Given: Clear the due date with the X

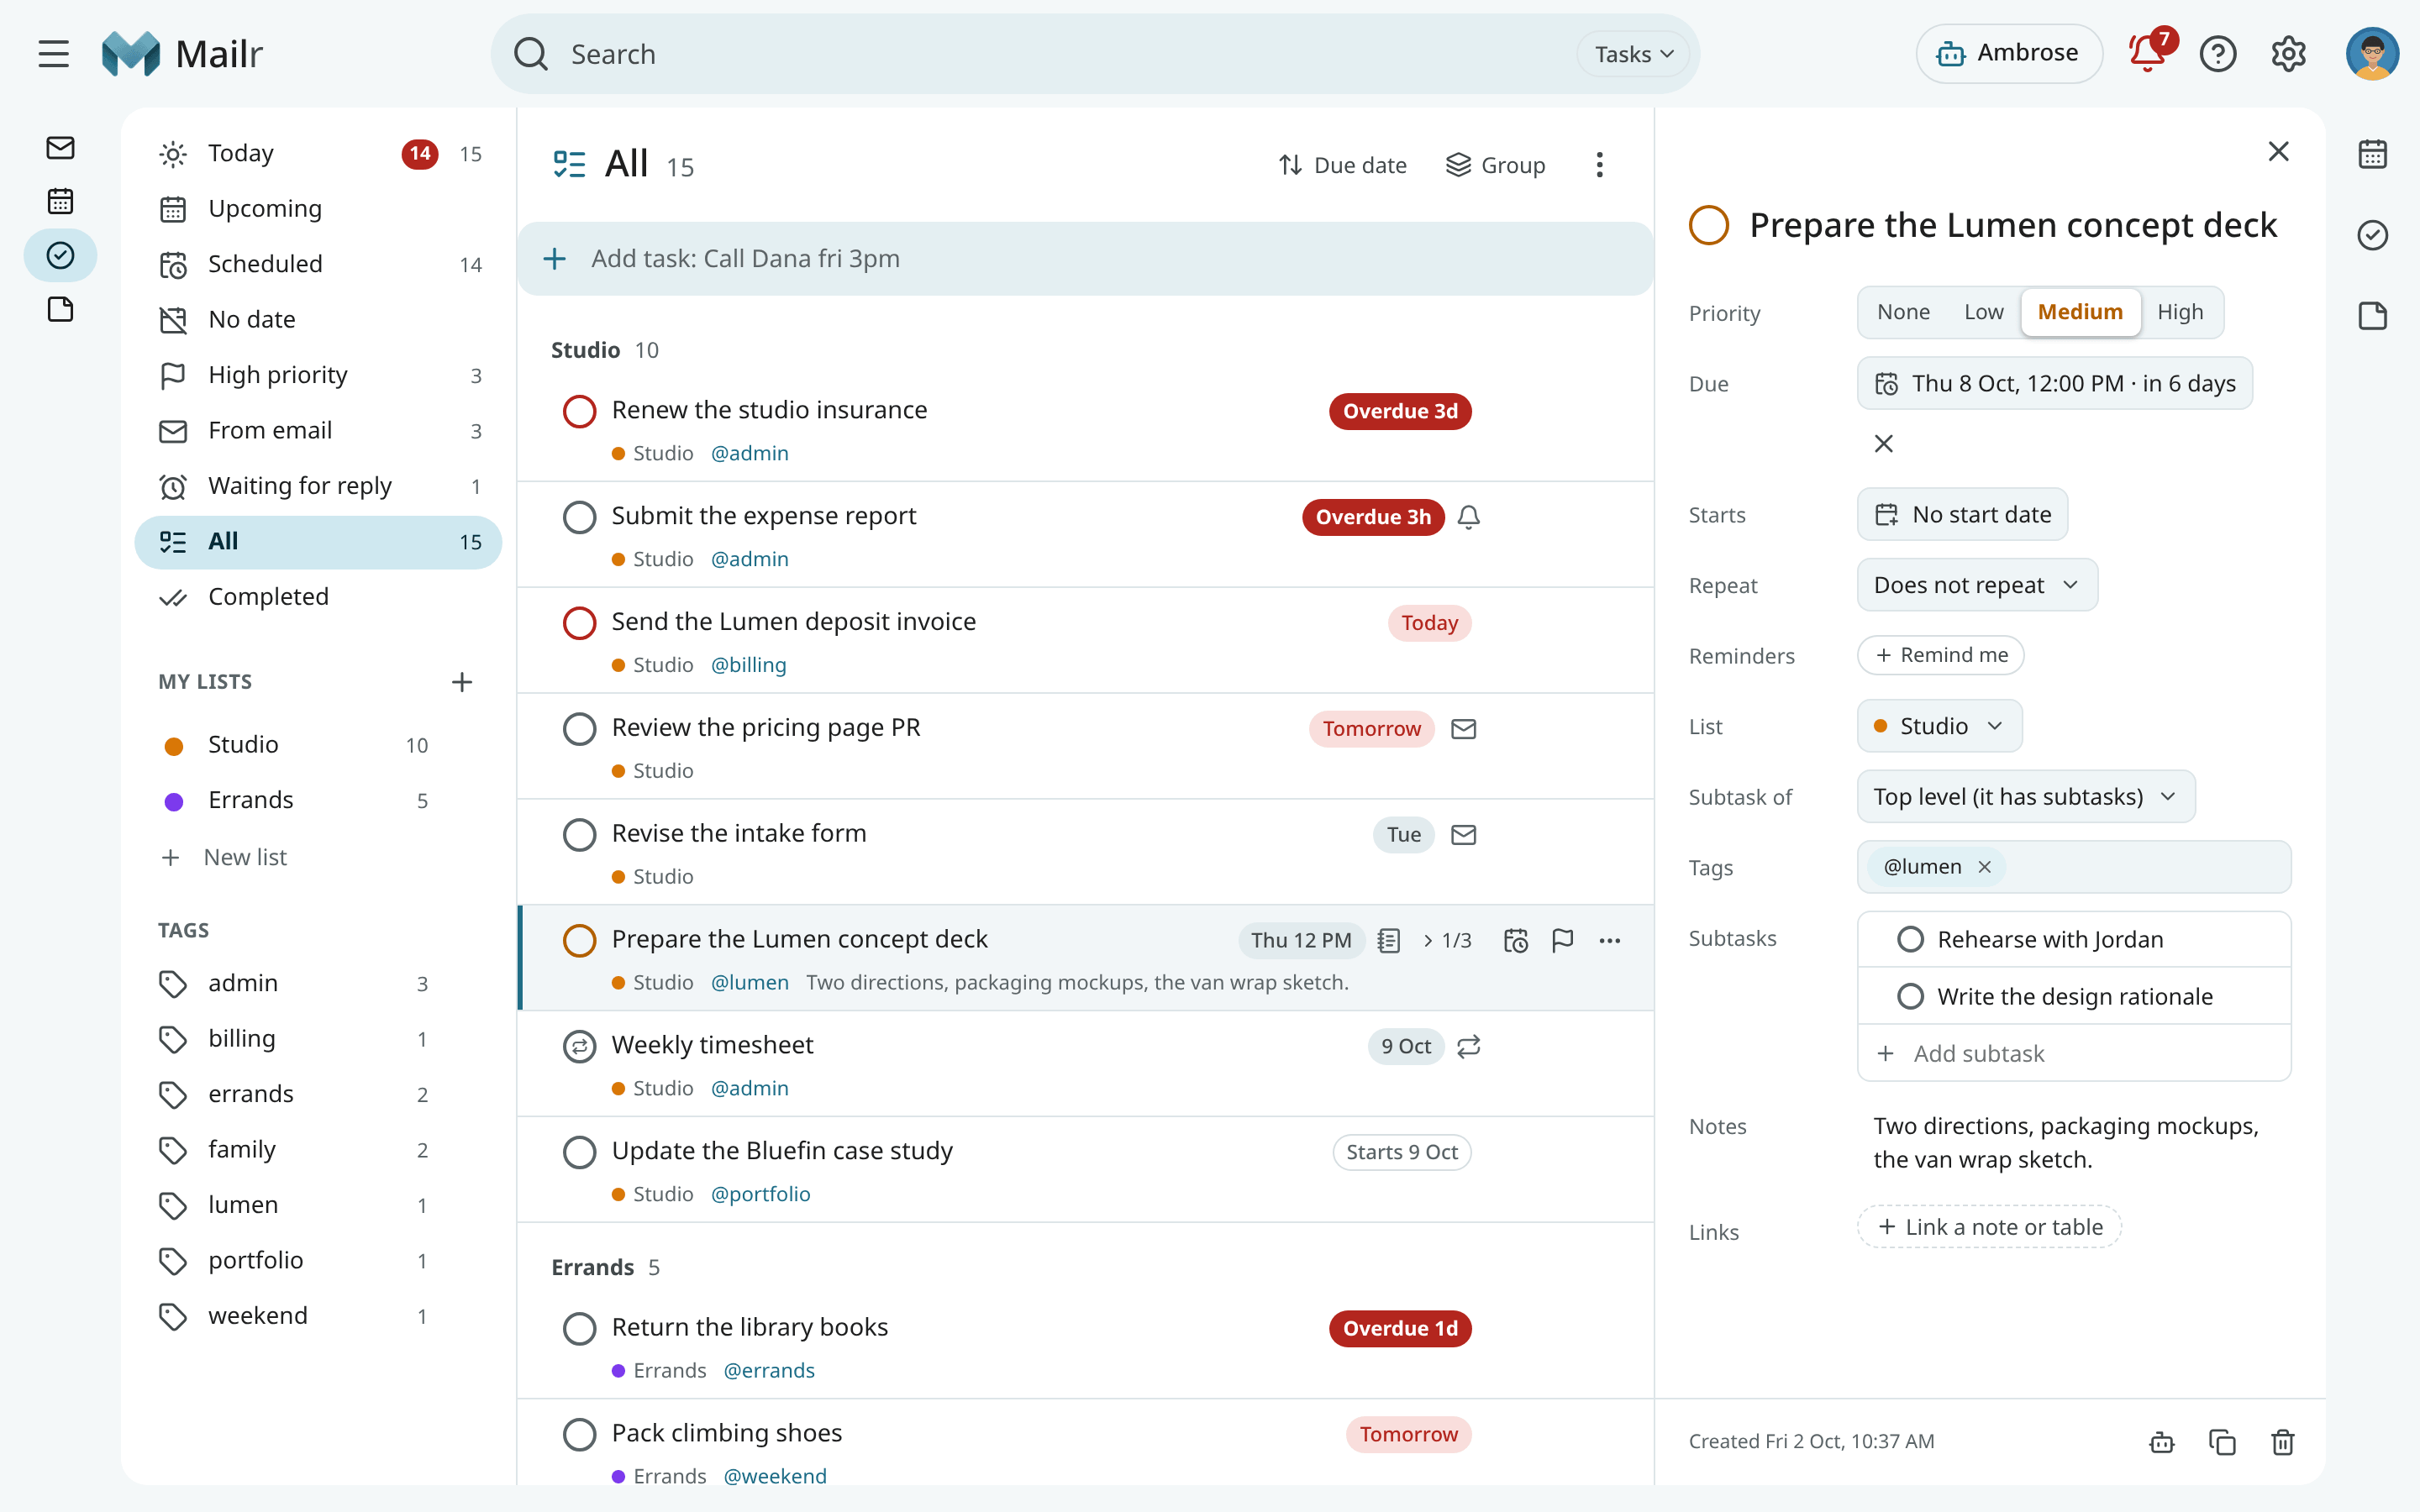Looking at the screenshot, I should pyautogui.click(x=1883, y=443).
